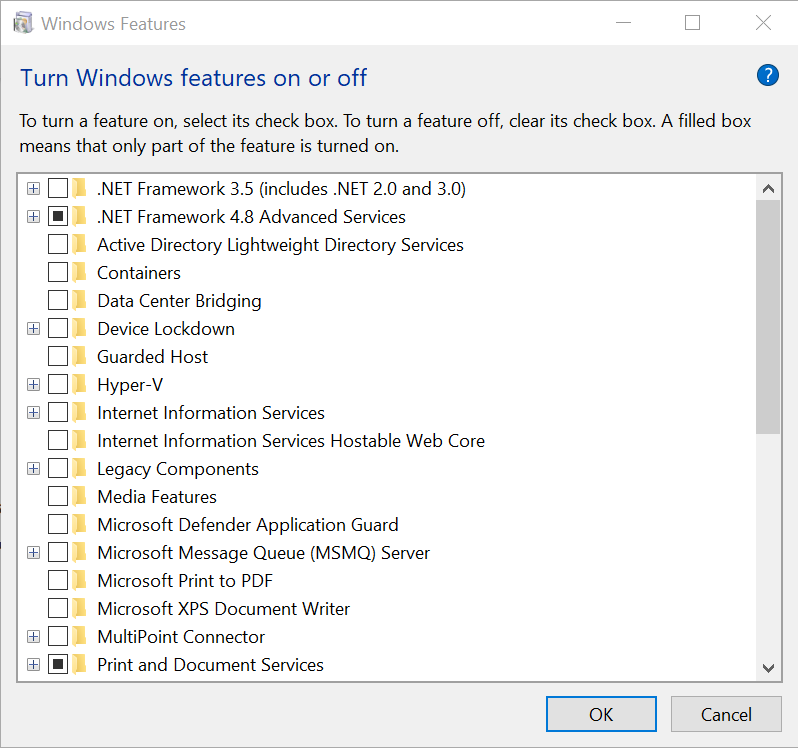Tick the Microsoft Defender Application Guard checkbox
This screenshot has width=798, height=748.
coord(58,525)
